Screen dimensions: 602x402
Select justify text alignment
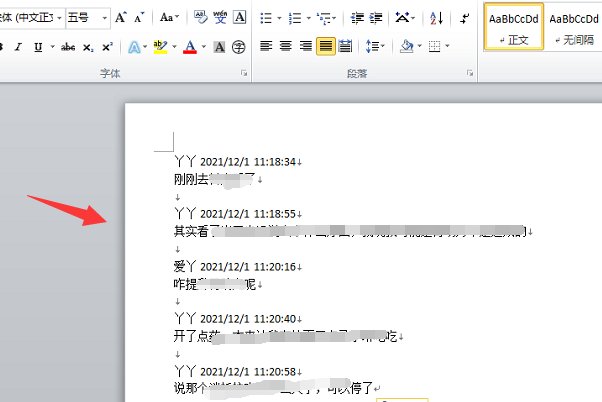click(325, 46)
